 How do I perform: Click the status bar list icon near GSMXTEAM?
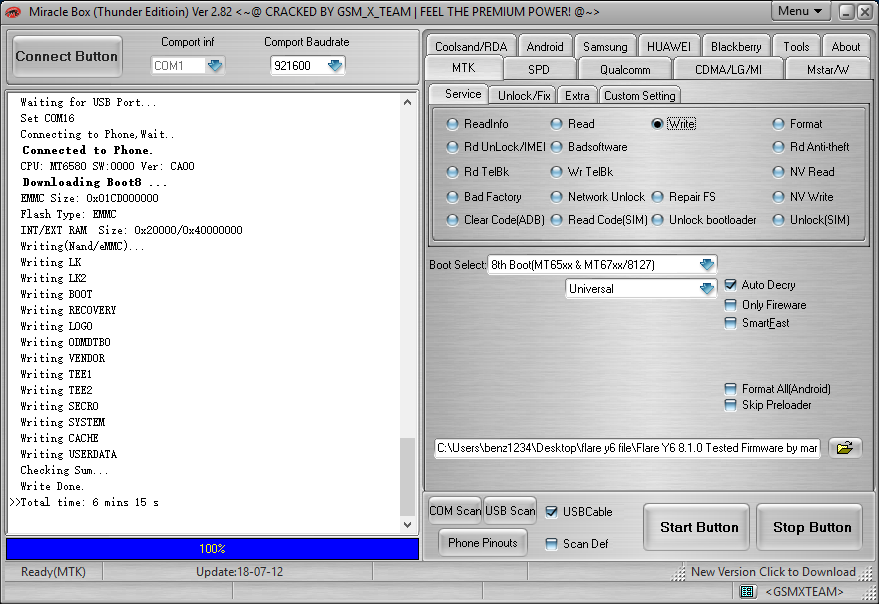click(747, 591)
